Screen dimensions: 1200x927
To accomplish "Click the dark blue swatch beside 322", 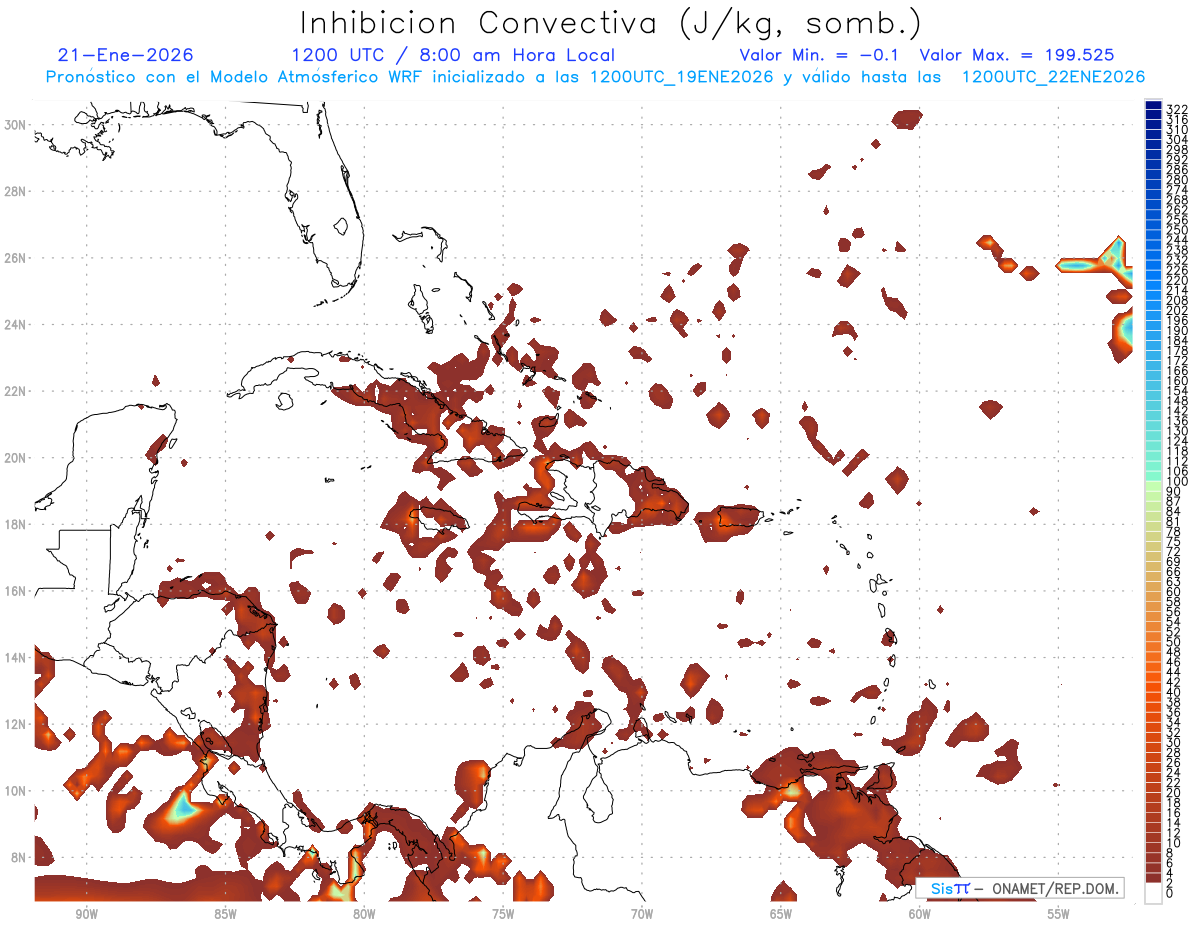I will point(1153,105).
